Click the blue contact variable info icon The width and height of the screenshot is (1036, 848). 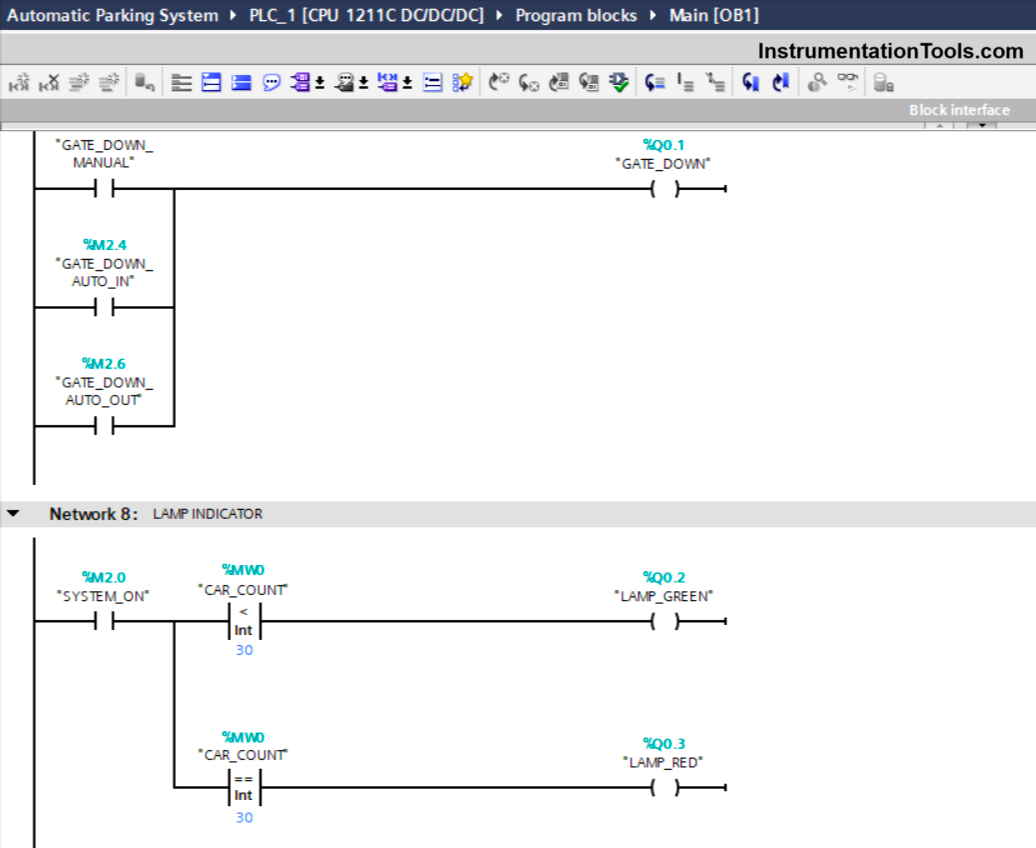[x=388, y=83]
